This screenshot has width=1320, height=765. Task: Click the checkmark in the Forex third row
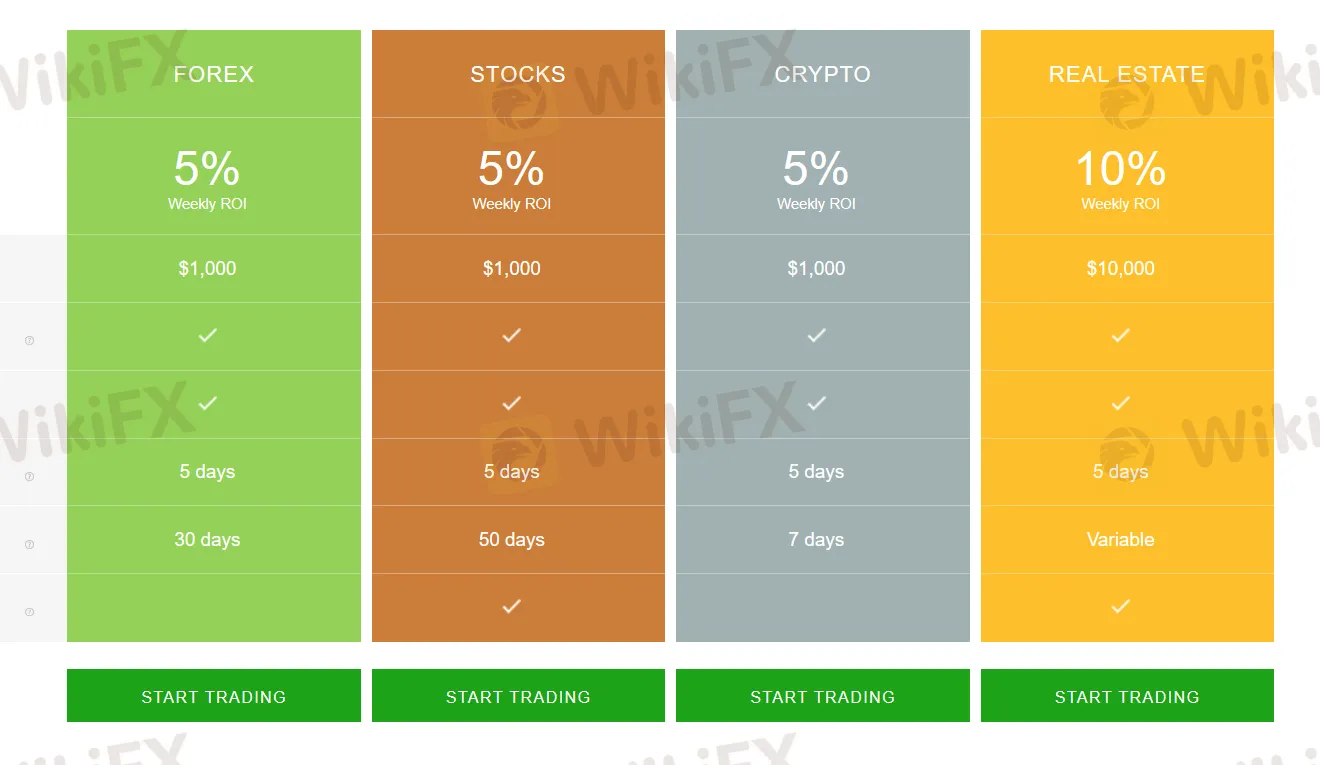[x=207, y=336]
